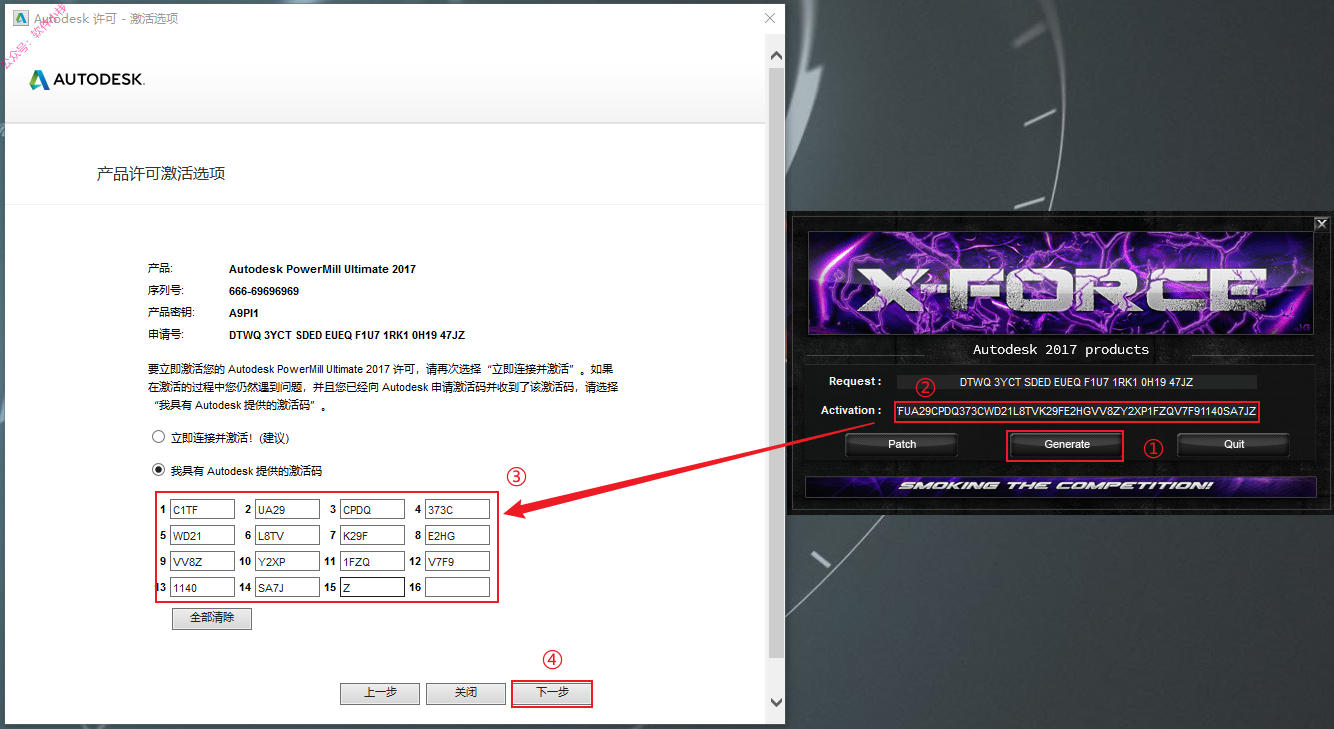Click activation code field 14 containing SA7J
The image size is (1334, 729).
tap(287, 587)
